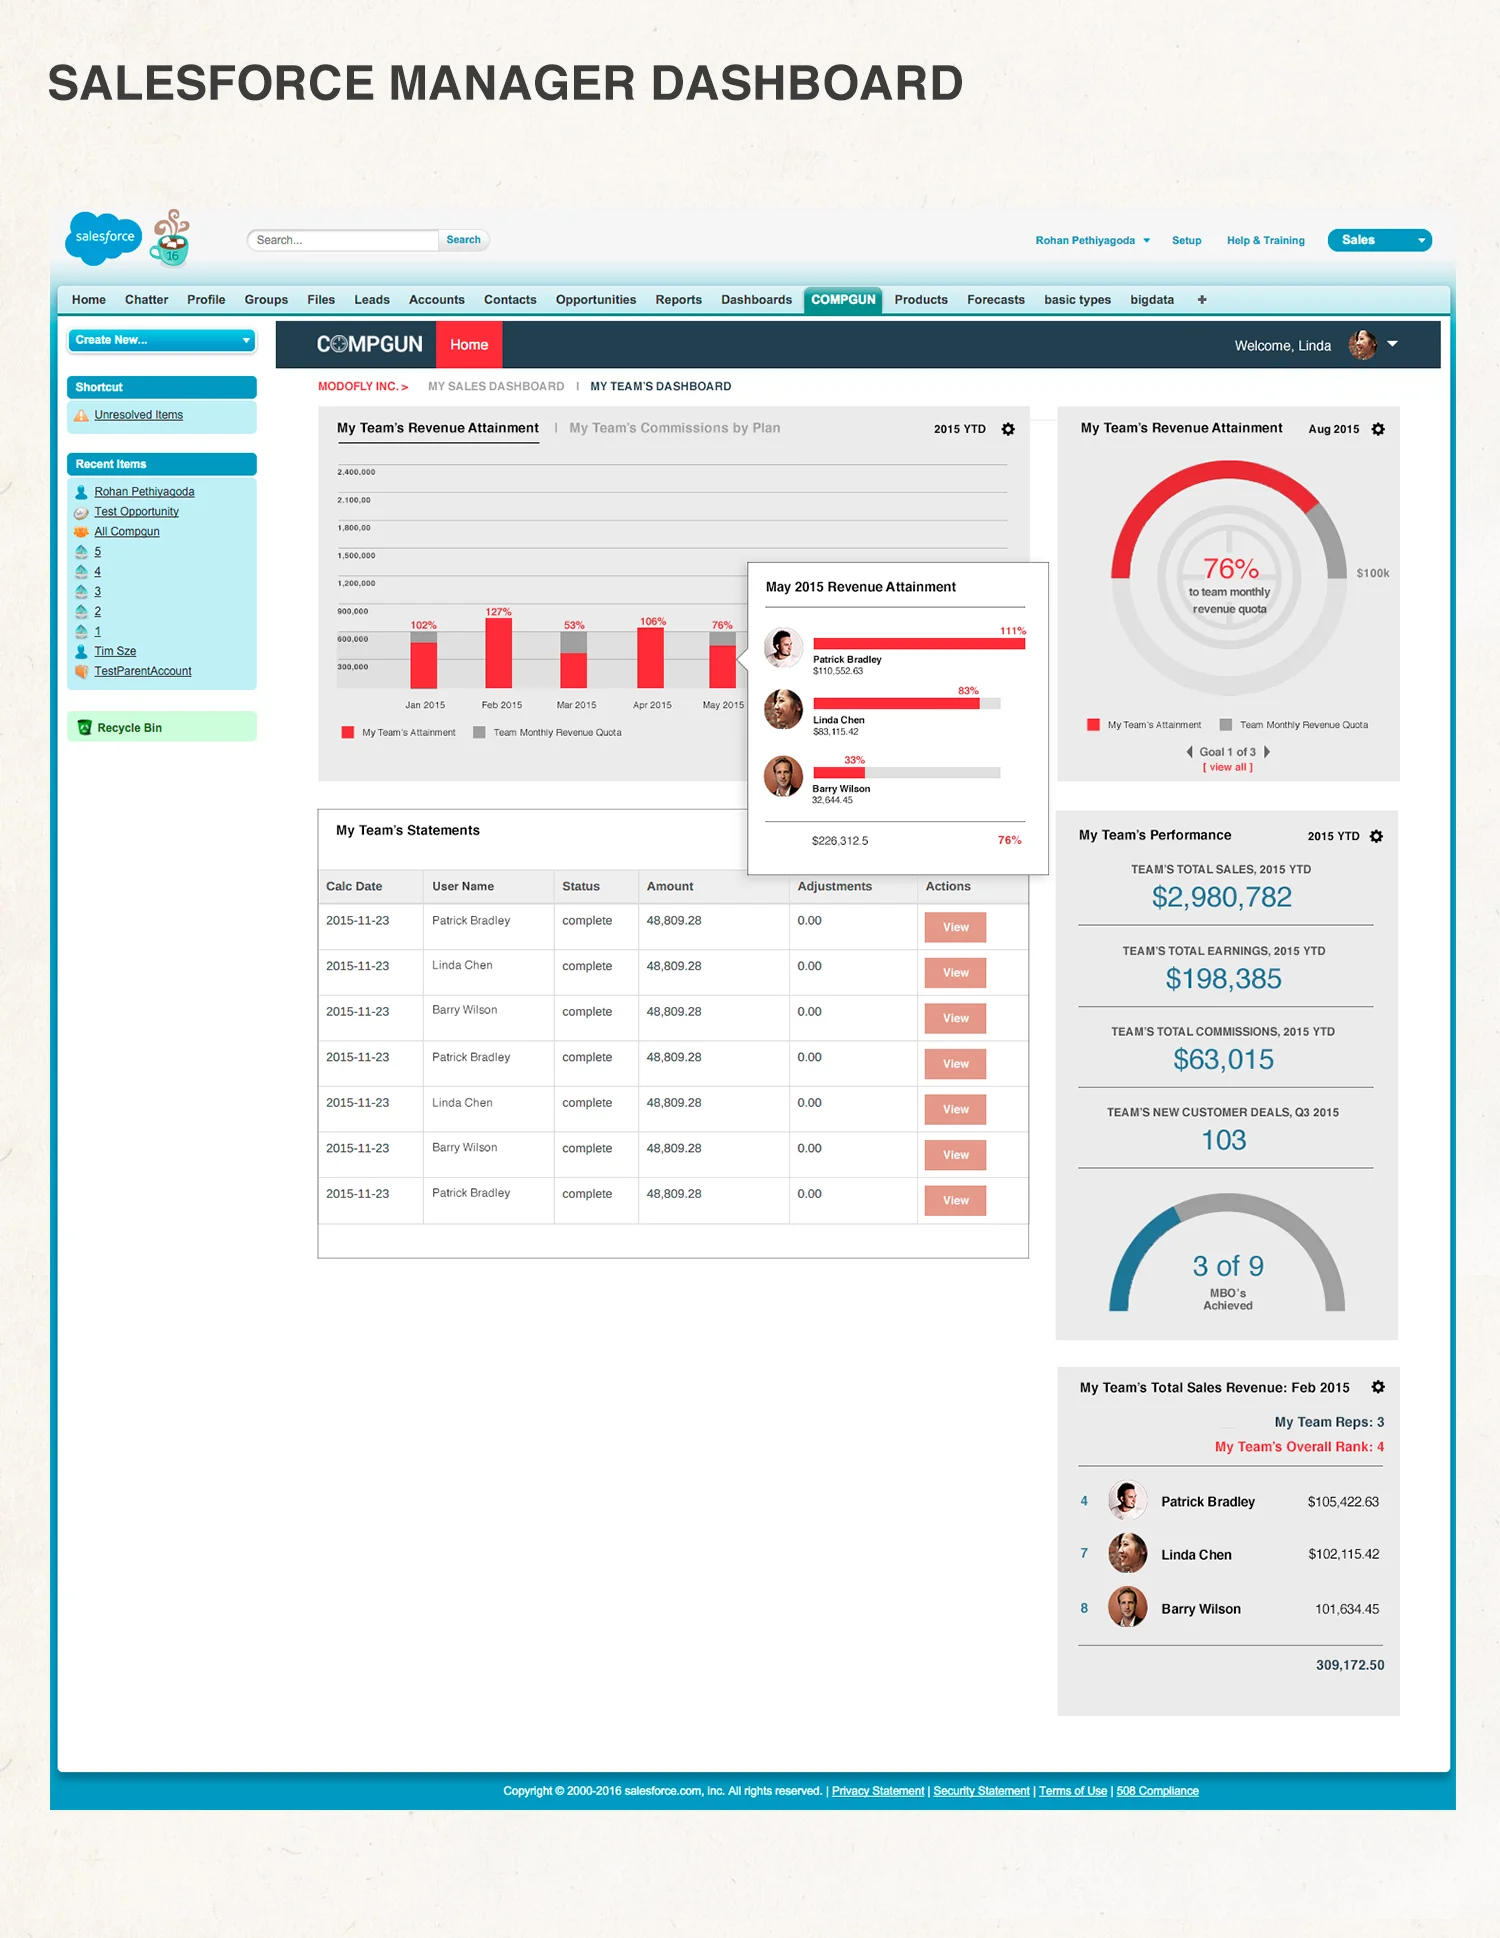Click the gray Team Monthly Revenue Quota swatch under bar chart
Screen dimensions: 1500x1938
coord(479,732)
